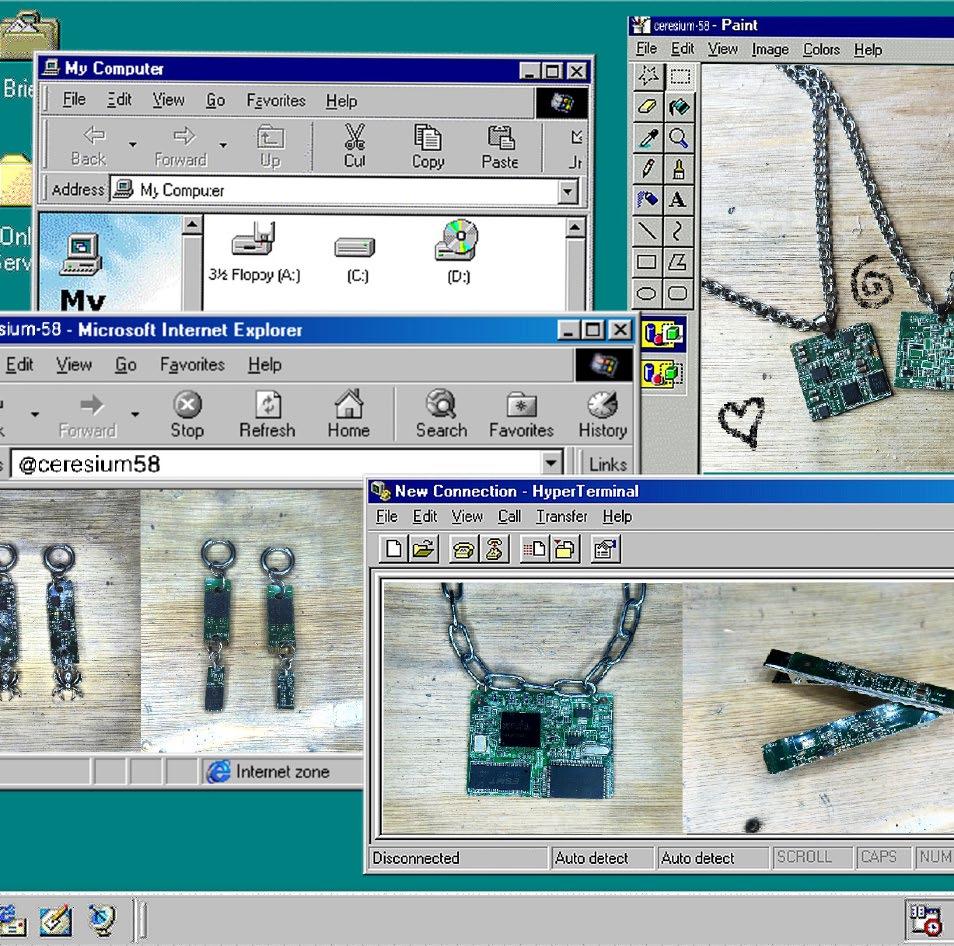This screenshot has height=946, width=954.
Task: Select the (C:) hard drive icon
Action: pyautogui.click(x=357, y=260)
